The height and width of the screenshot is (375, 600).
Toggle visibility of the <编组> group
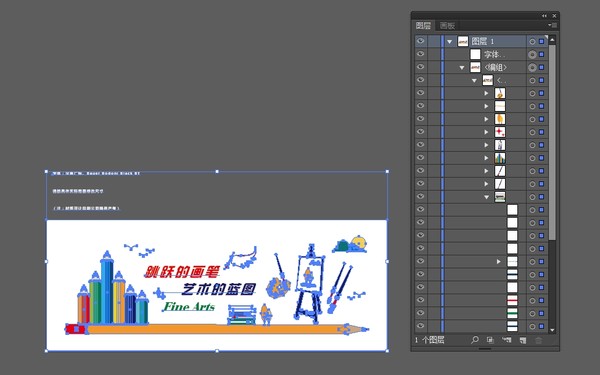[x=421, y=67]
